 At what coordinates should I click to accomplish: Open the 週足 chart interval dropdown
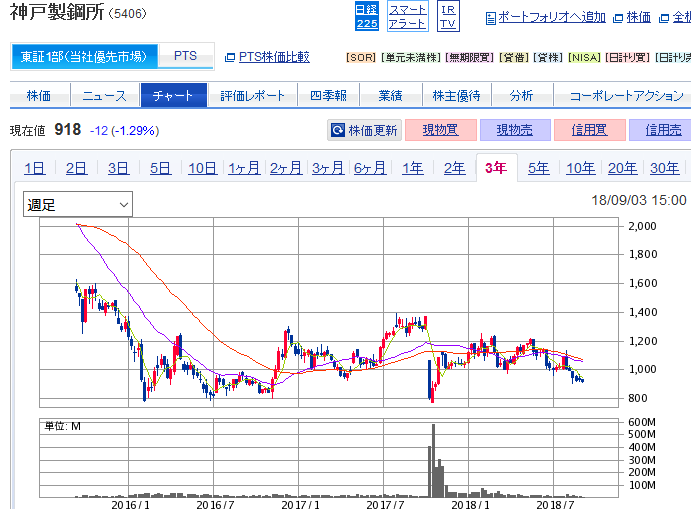click(x=78, y=204)
